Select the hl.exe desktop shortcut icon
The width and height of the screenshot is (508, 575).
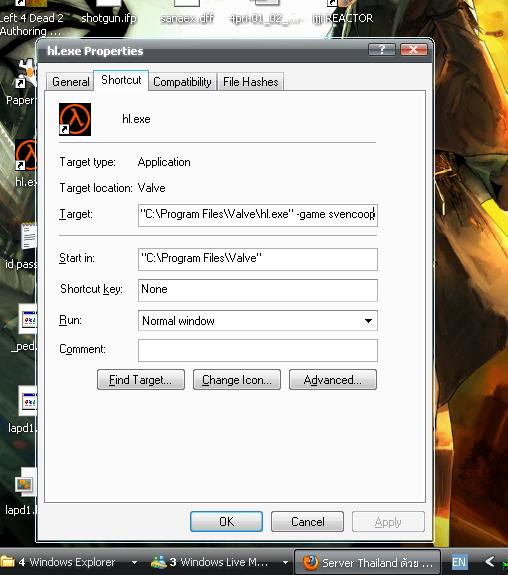click(26, 155)
